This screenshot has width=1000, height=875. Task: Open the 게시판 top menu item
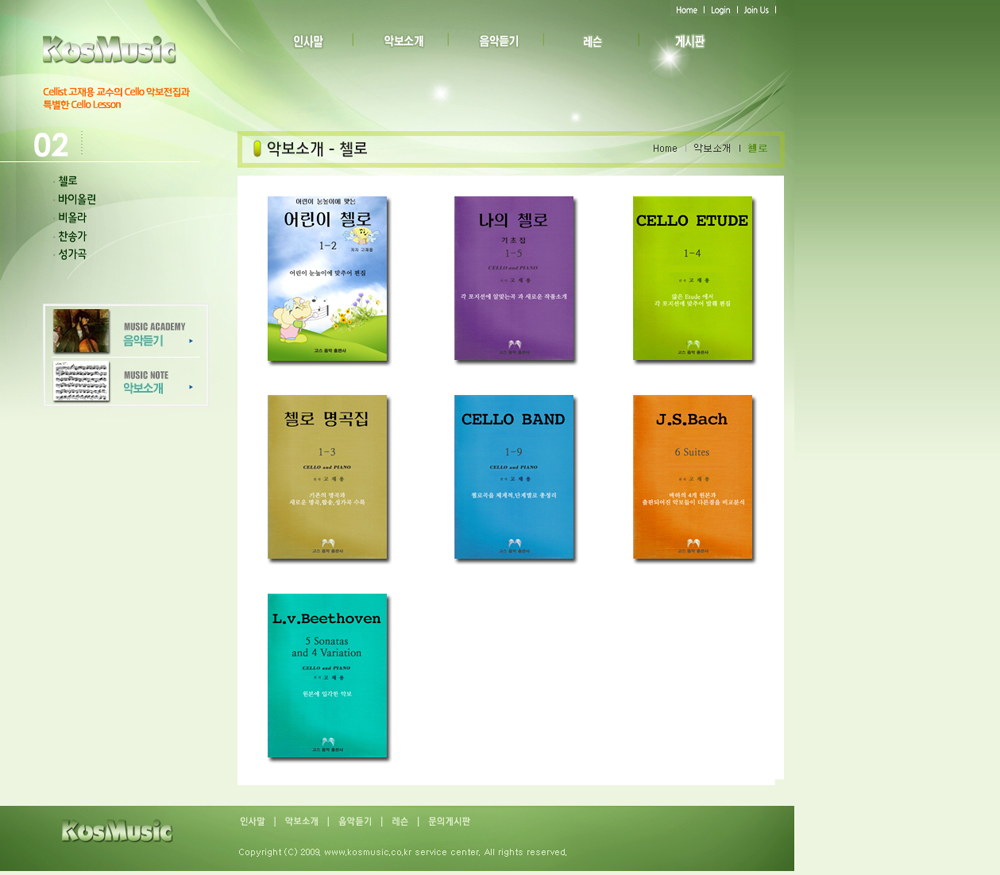pos(689,42)
